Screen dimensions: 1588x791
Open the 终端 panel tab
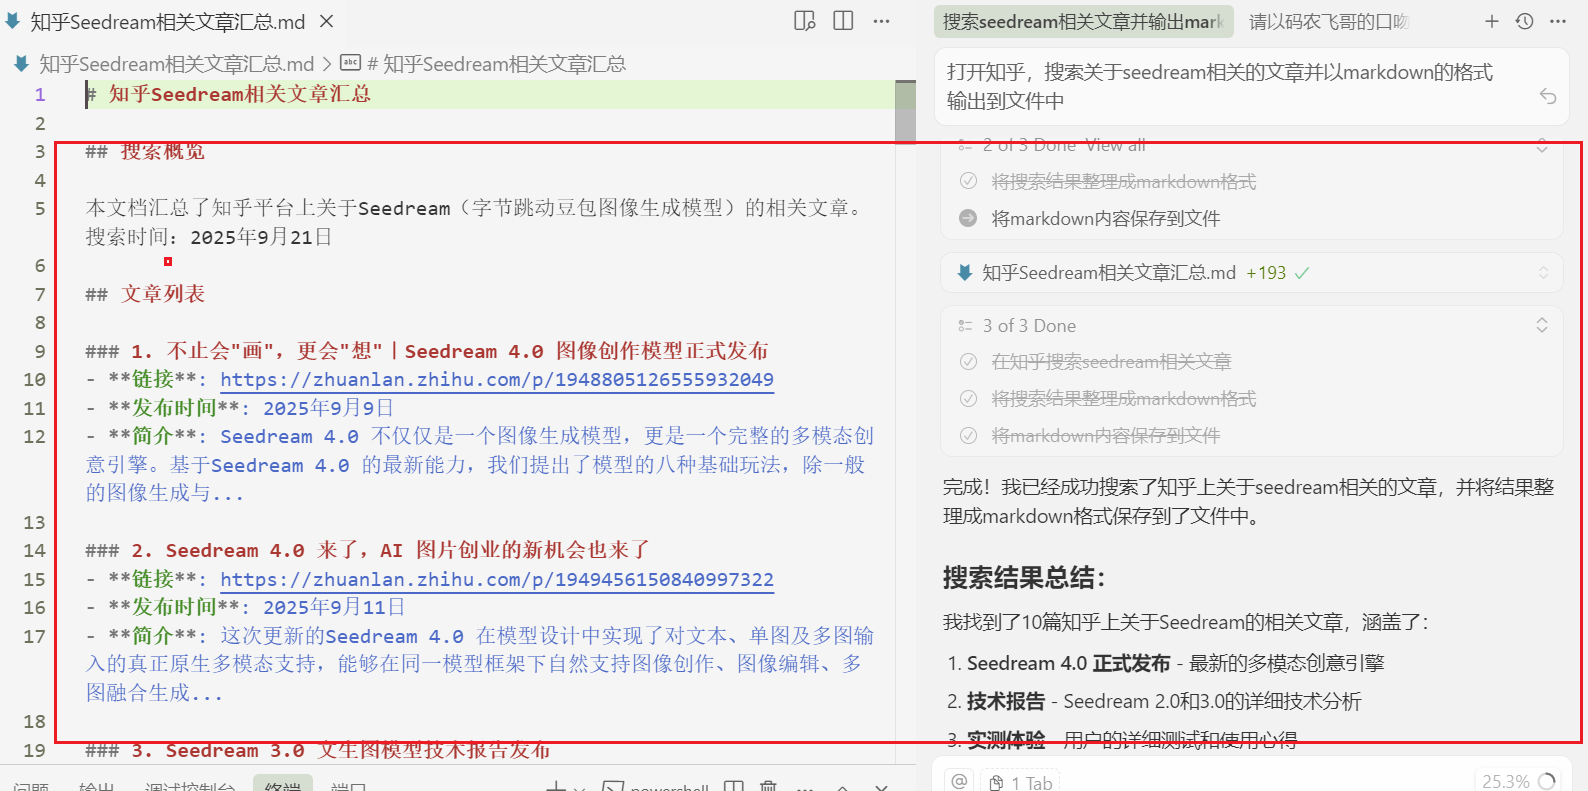pyautogui.click(x=283, y=785)
